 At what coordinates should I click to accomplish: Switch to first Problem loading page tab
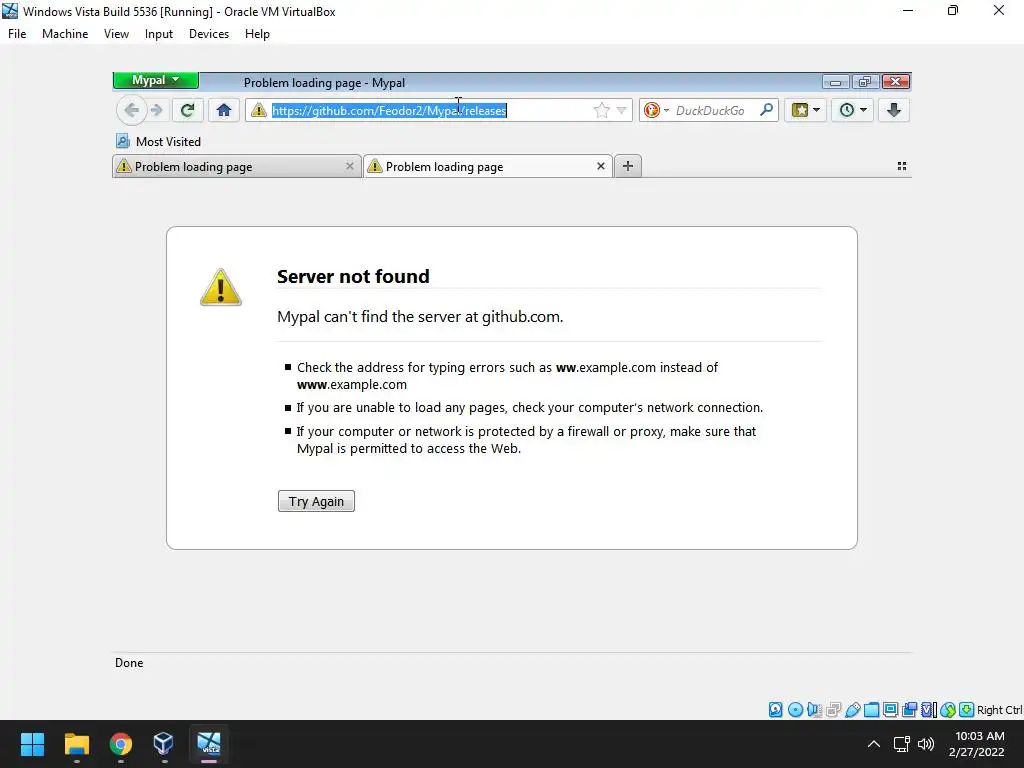point(236,167)
